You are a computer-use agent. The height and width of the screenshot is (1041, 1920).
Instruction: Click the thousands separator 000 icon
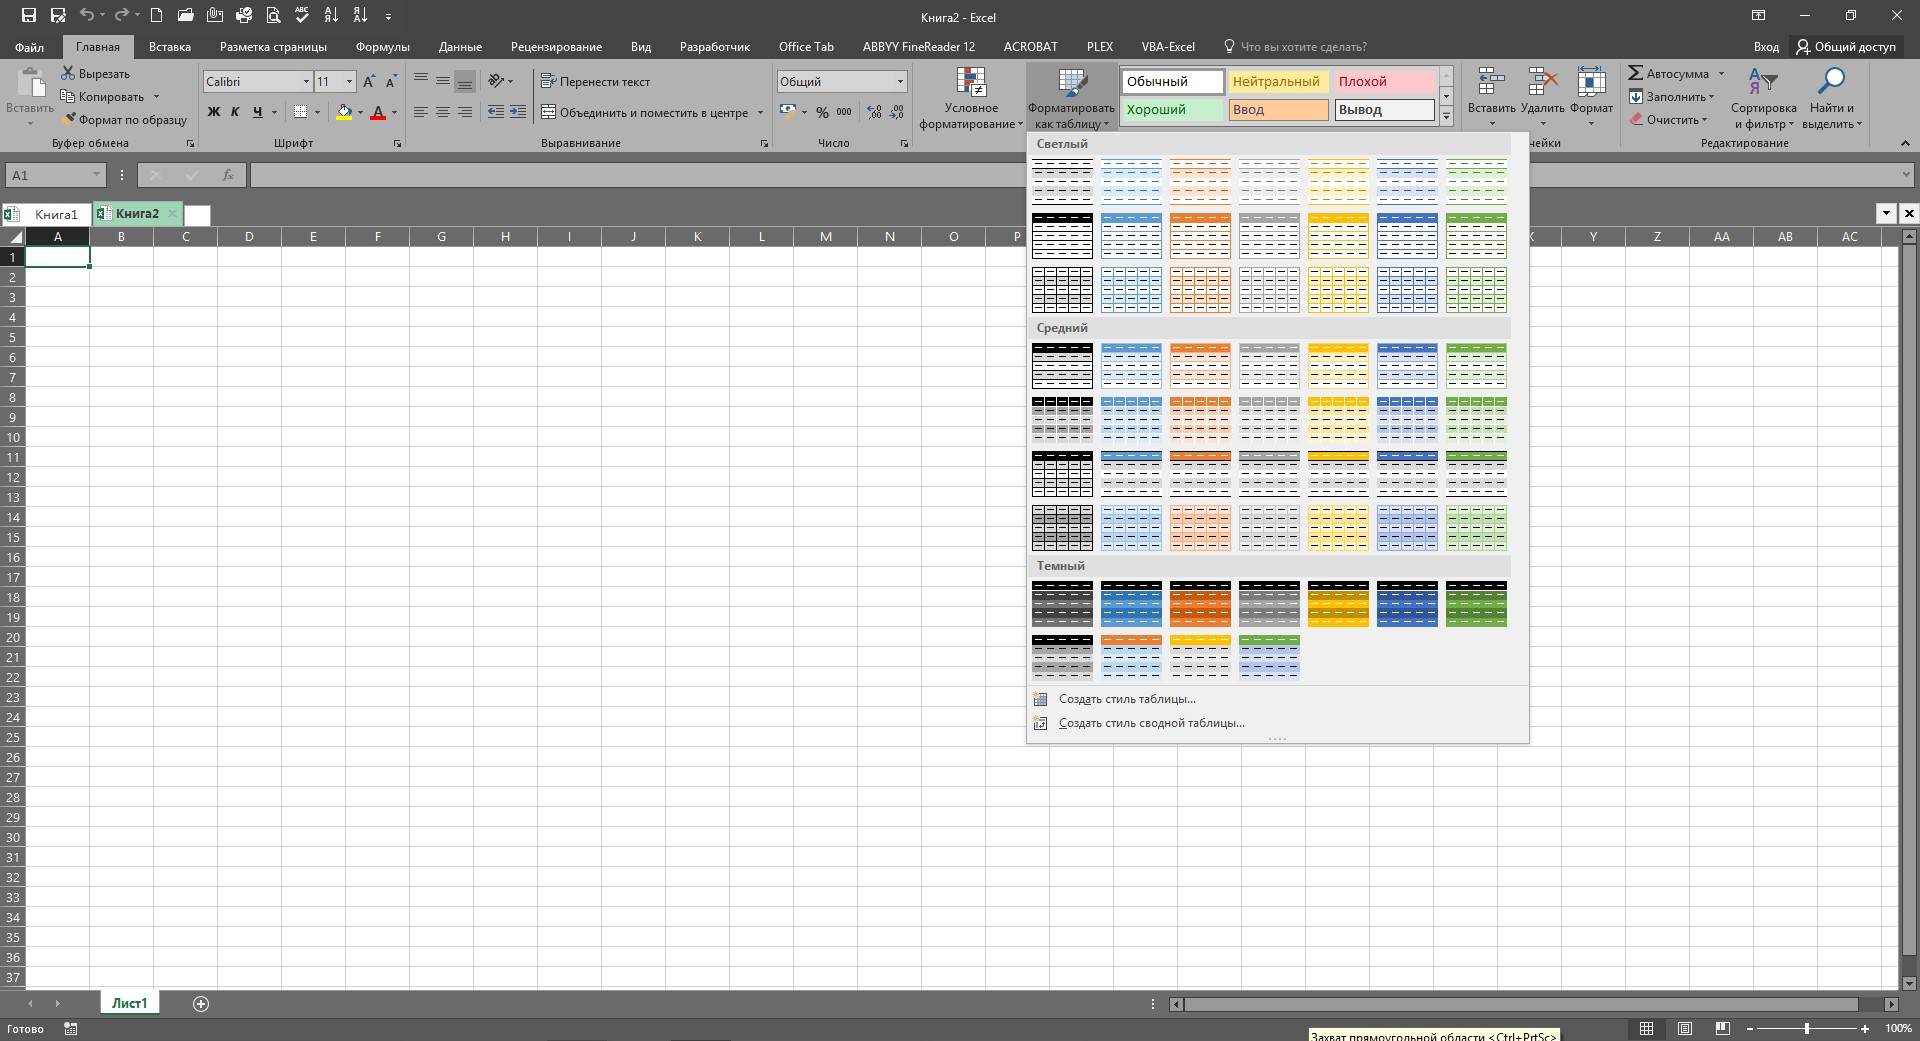coord(844,112)
